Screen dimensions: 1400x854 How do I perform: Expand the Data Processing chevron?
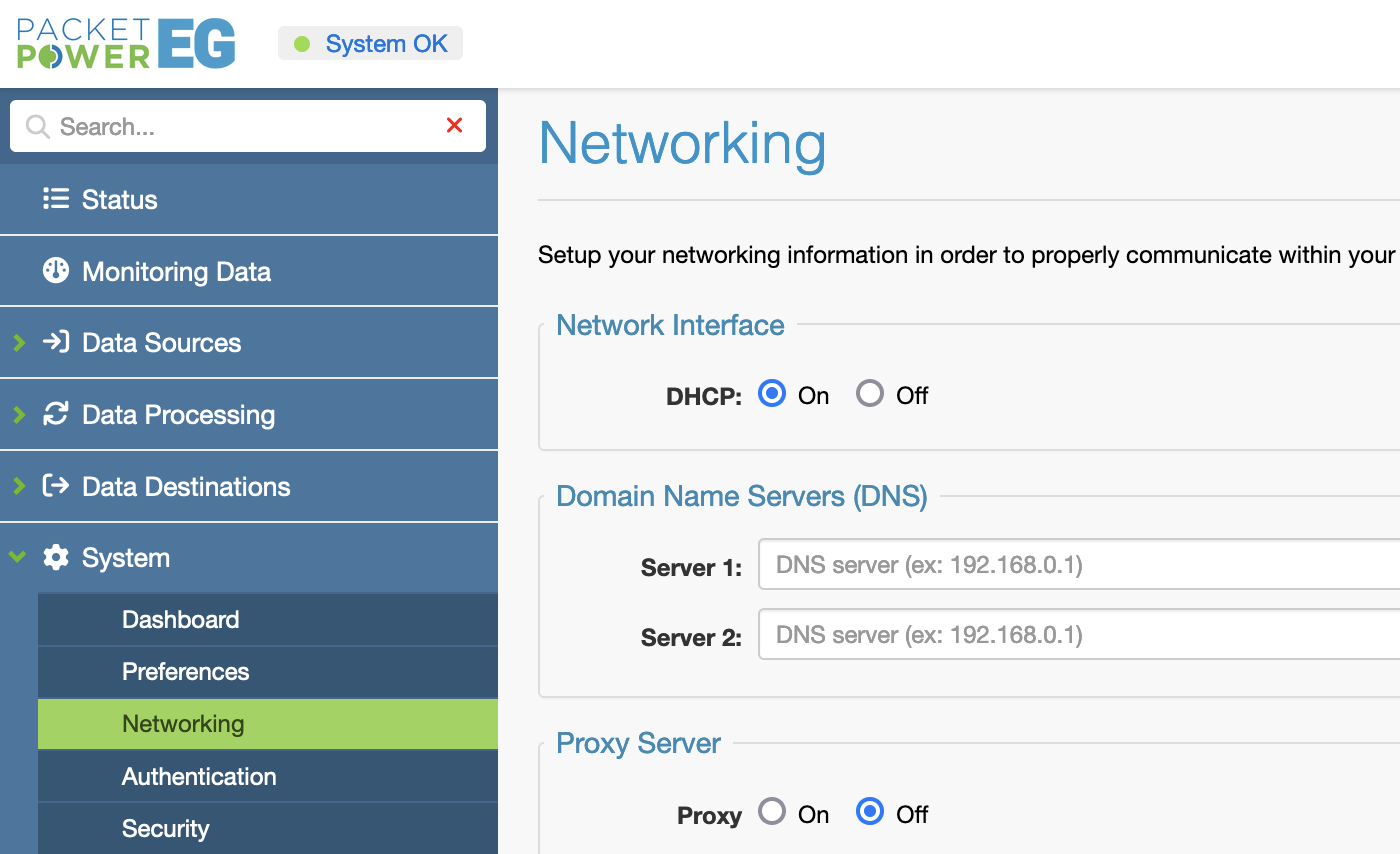click(x=18, y=414)
